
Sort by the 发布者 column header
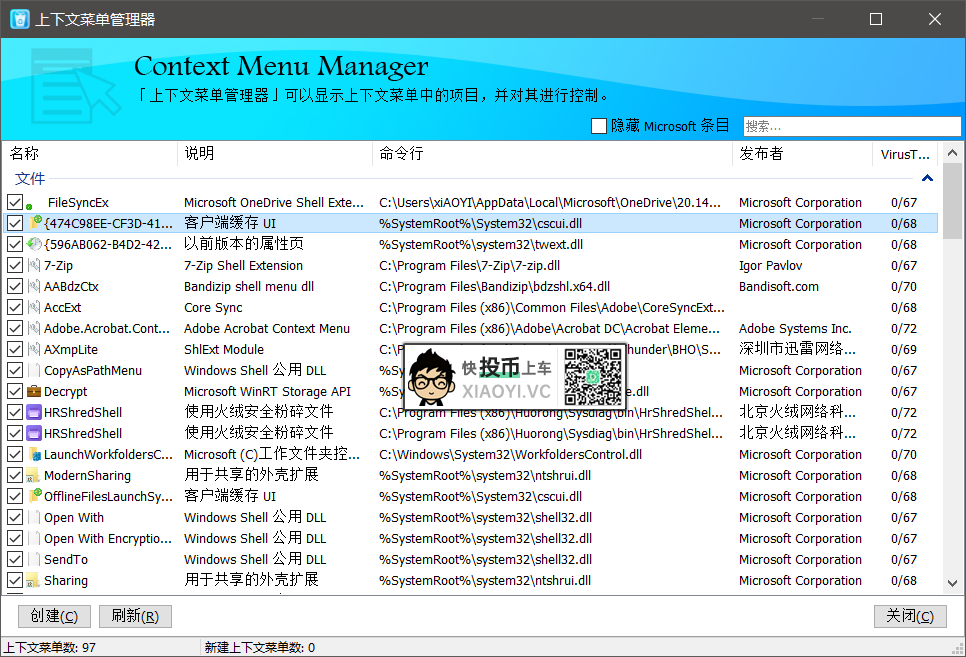(x=800, y=154)
